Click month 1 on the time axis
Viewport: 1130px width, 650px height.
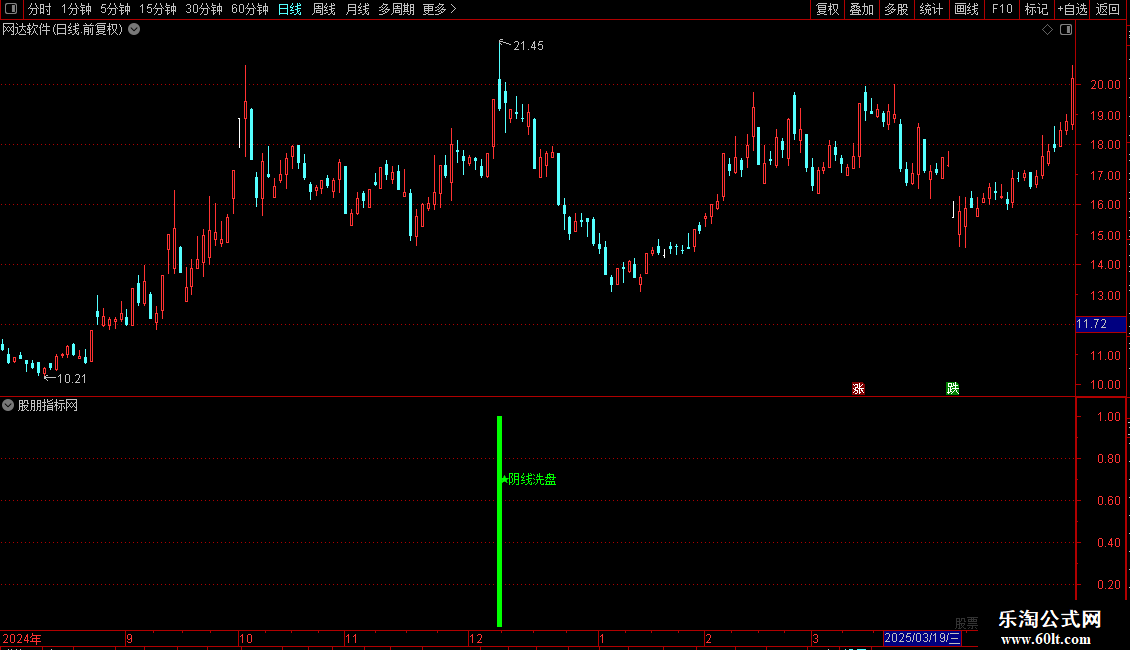602,639
